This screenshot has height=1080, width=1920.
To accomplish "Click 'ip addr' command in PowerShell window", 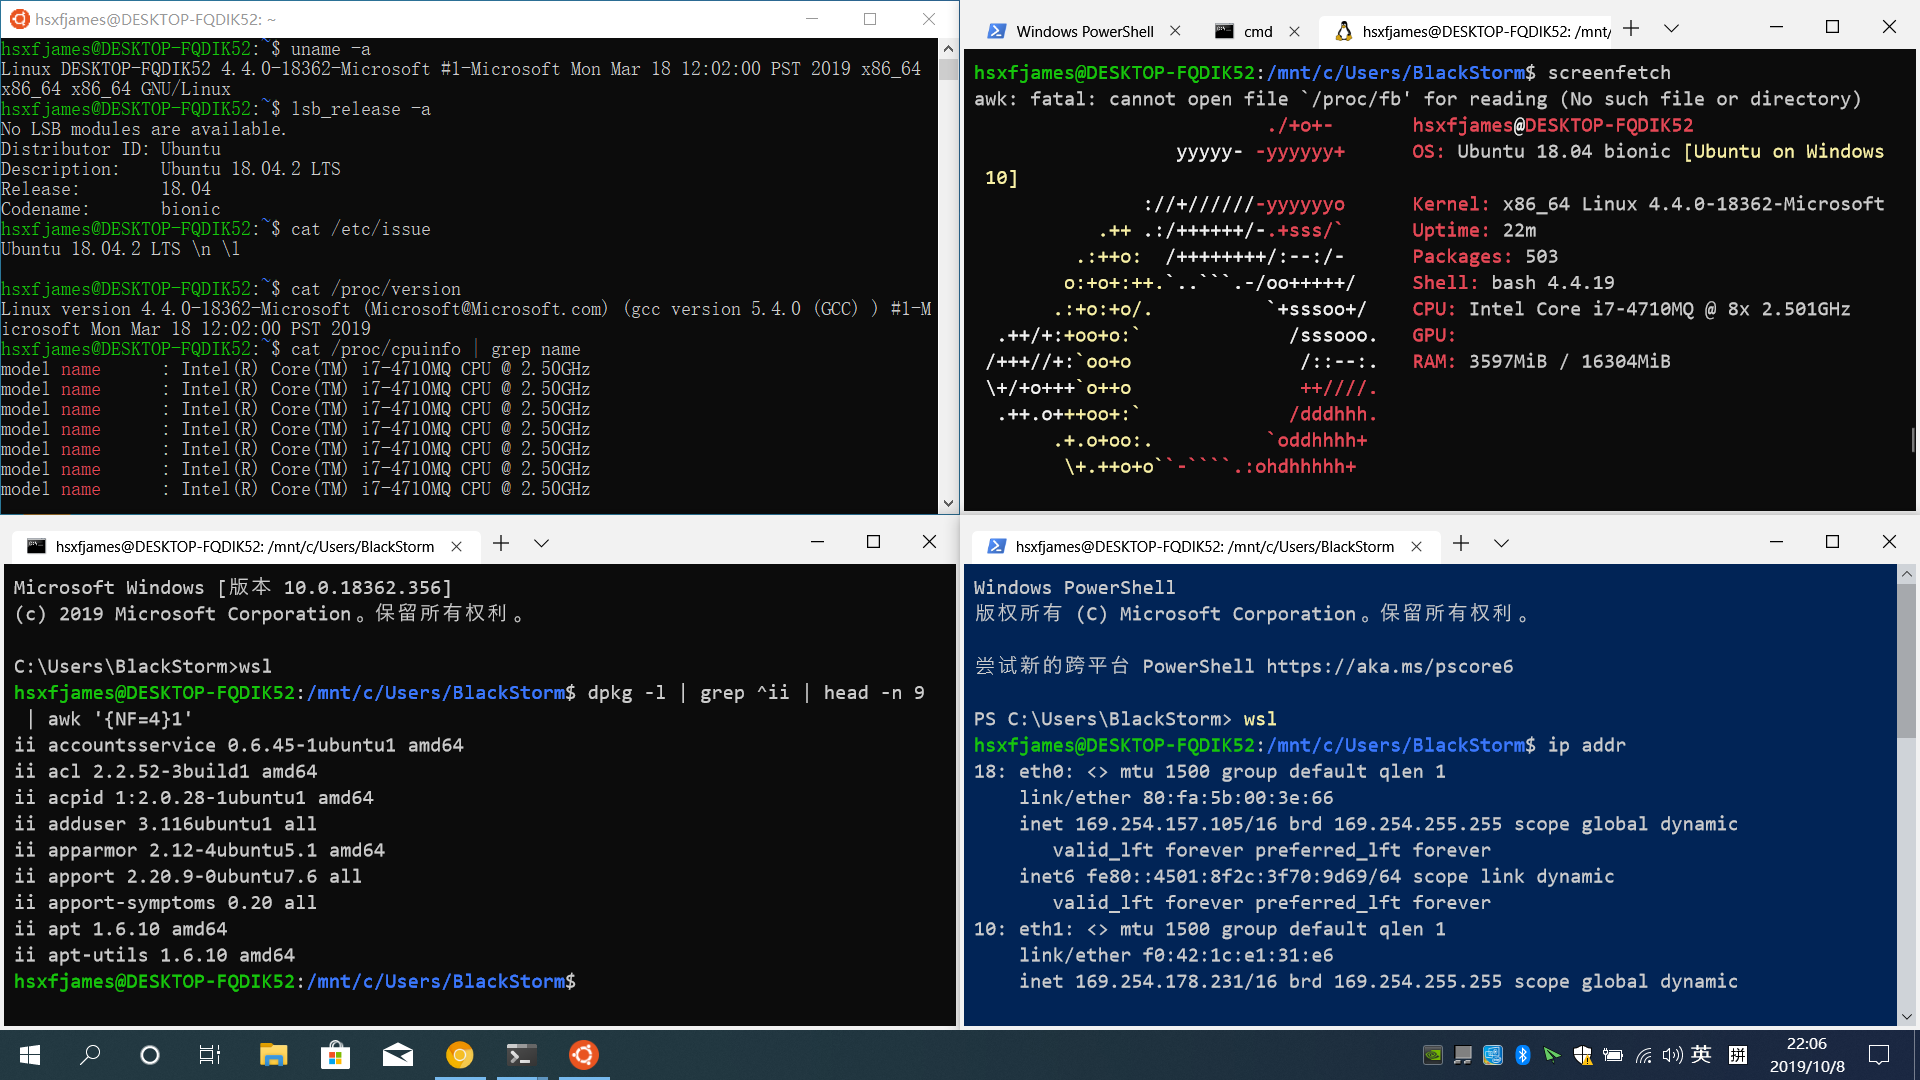I will coord(1587,746).
